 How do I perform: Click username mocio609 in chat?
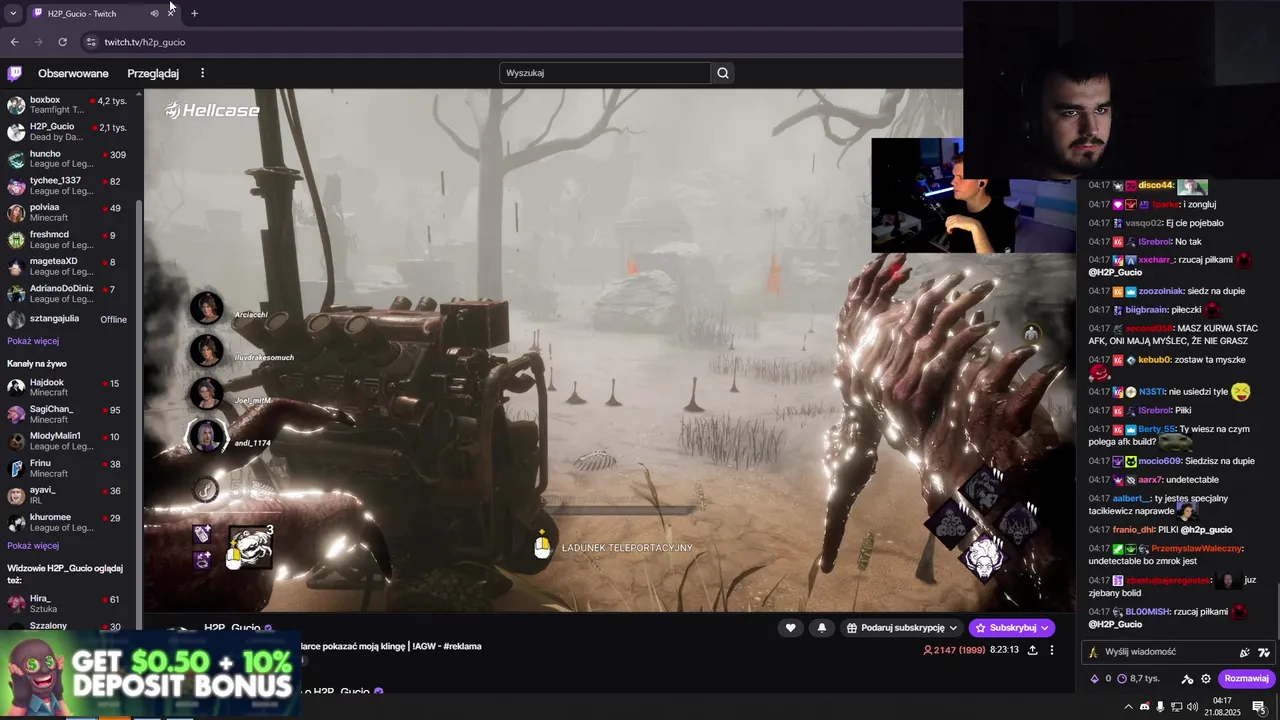(x=1159, y=461)
